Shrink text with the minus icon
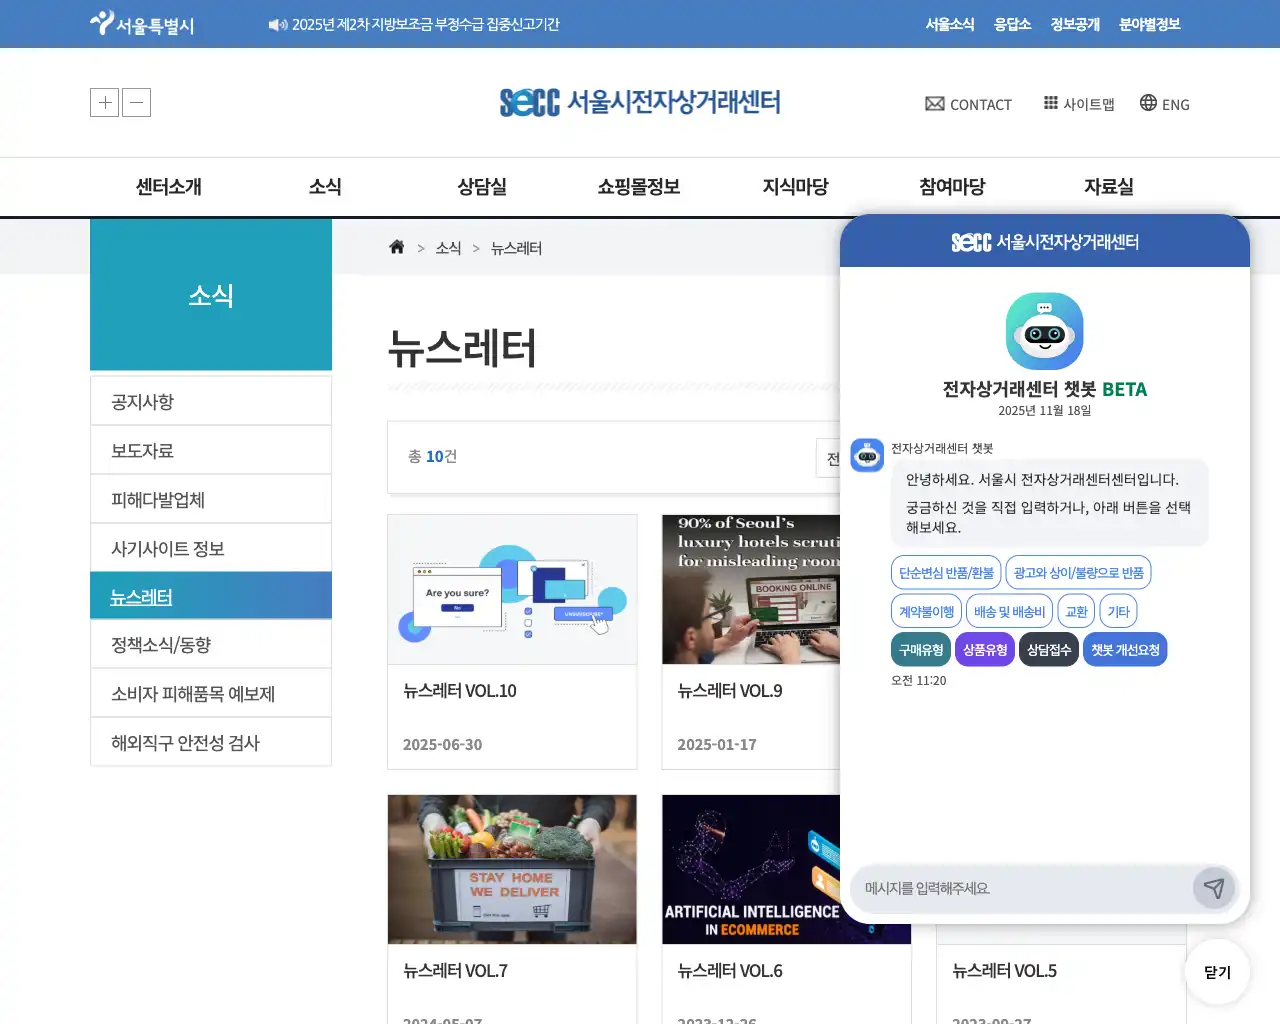Image resolution: width=1280 pixels, height=1024 pixels. (136, 102)
